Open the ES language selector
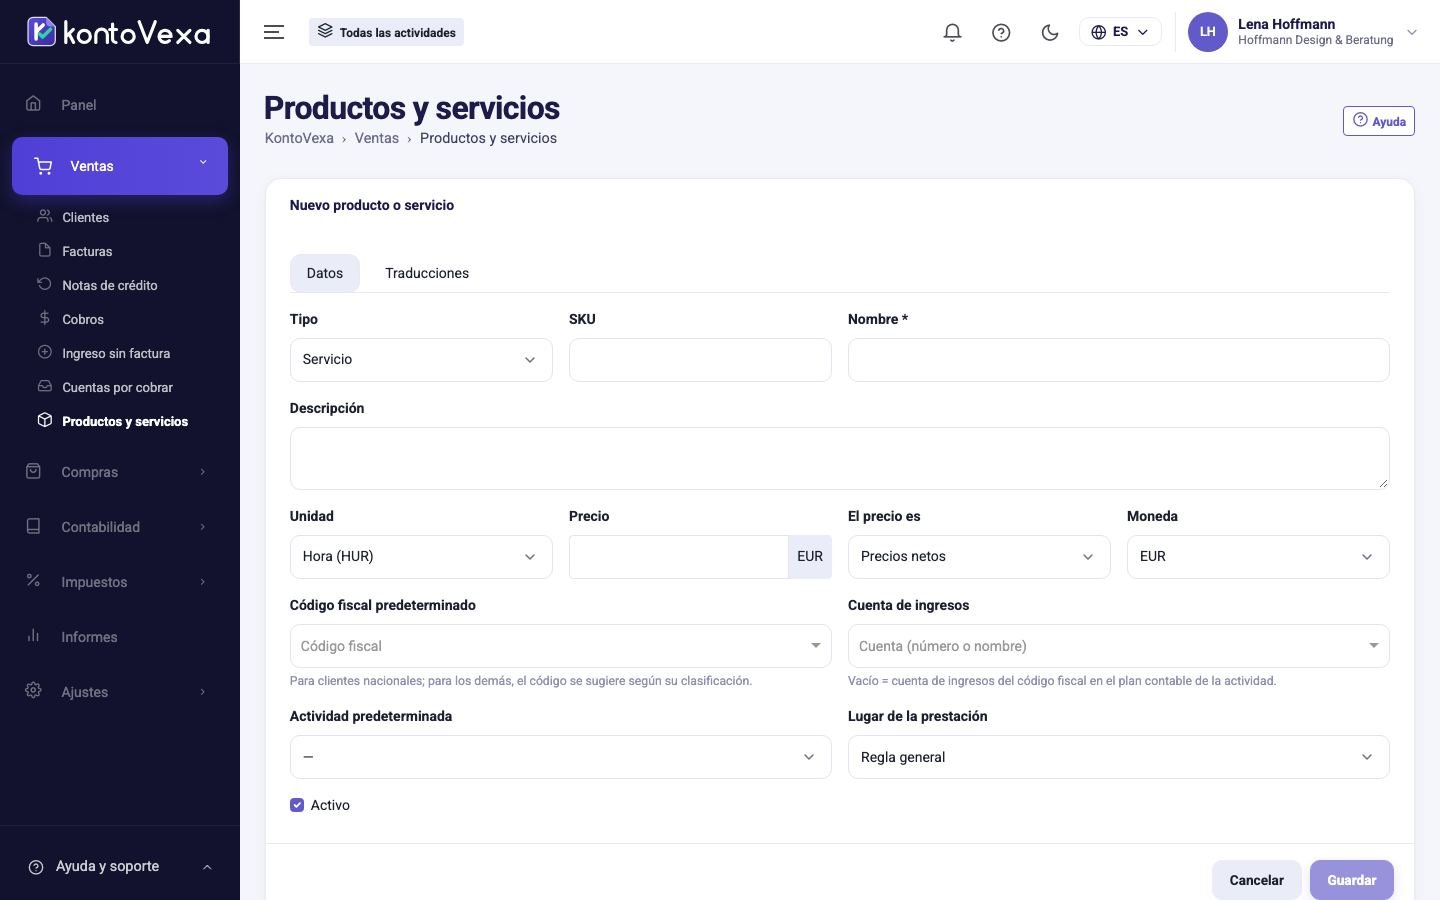1440x900 pixels. click(x=1120, y=32)
